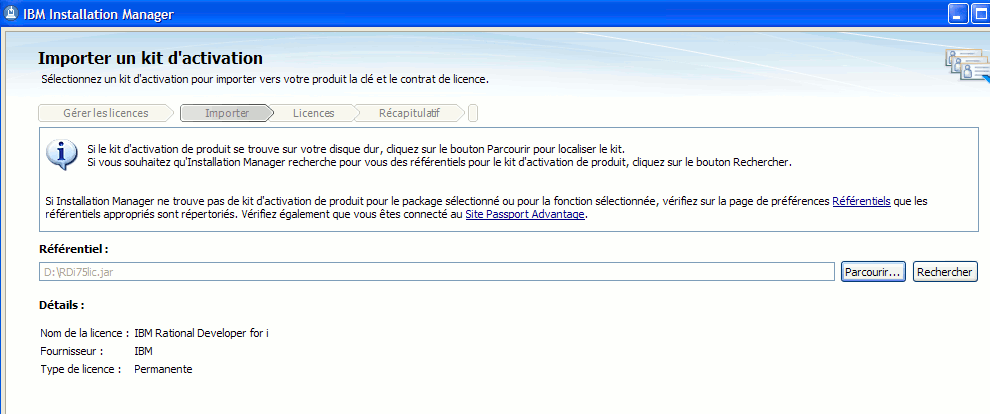Click the Référentiel path input field
The image size is (990, 414).
coord(437,272)
